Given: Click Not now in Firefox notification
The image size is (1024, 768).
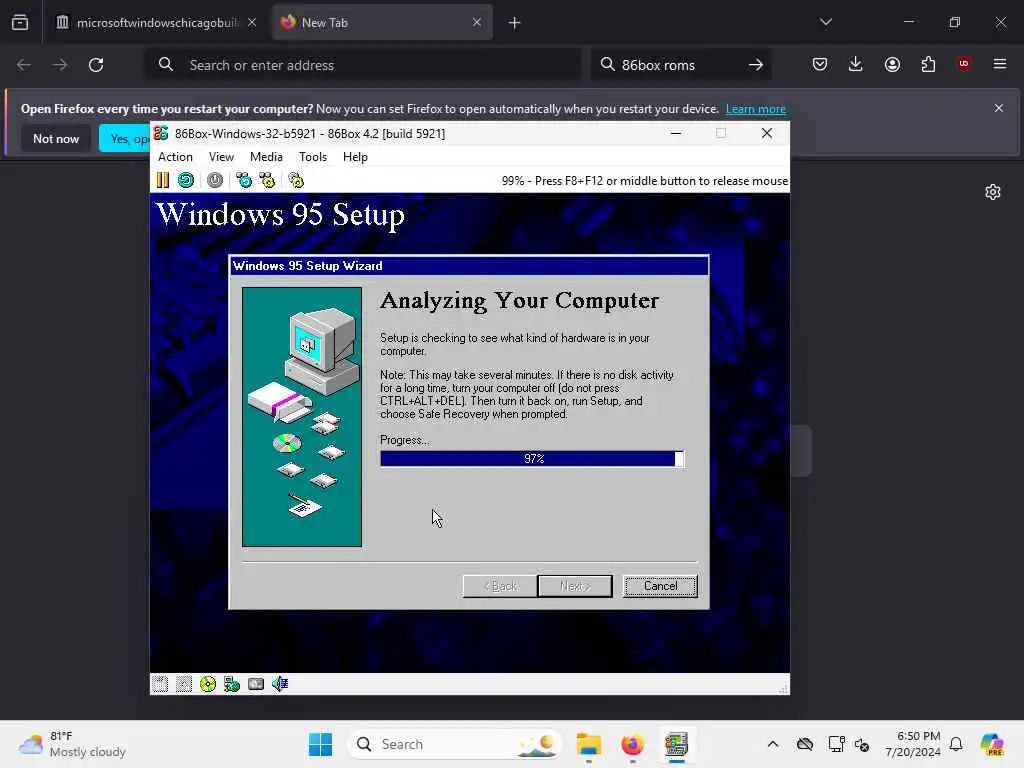Looking at the screenshot, I should (x=56, y=138).
